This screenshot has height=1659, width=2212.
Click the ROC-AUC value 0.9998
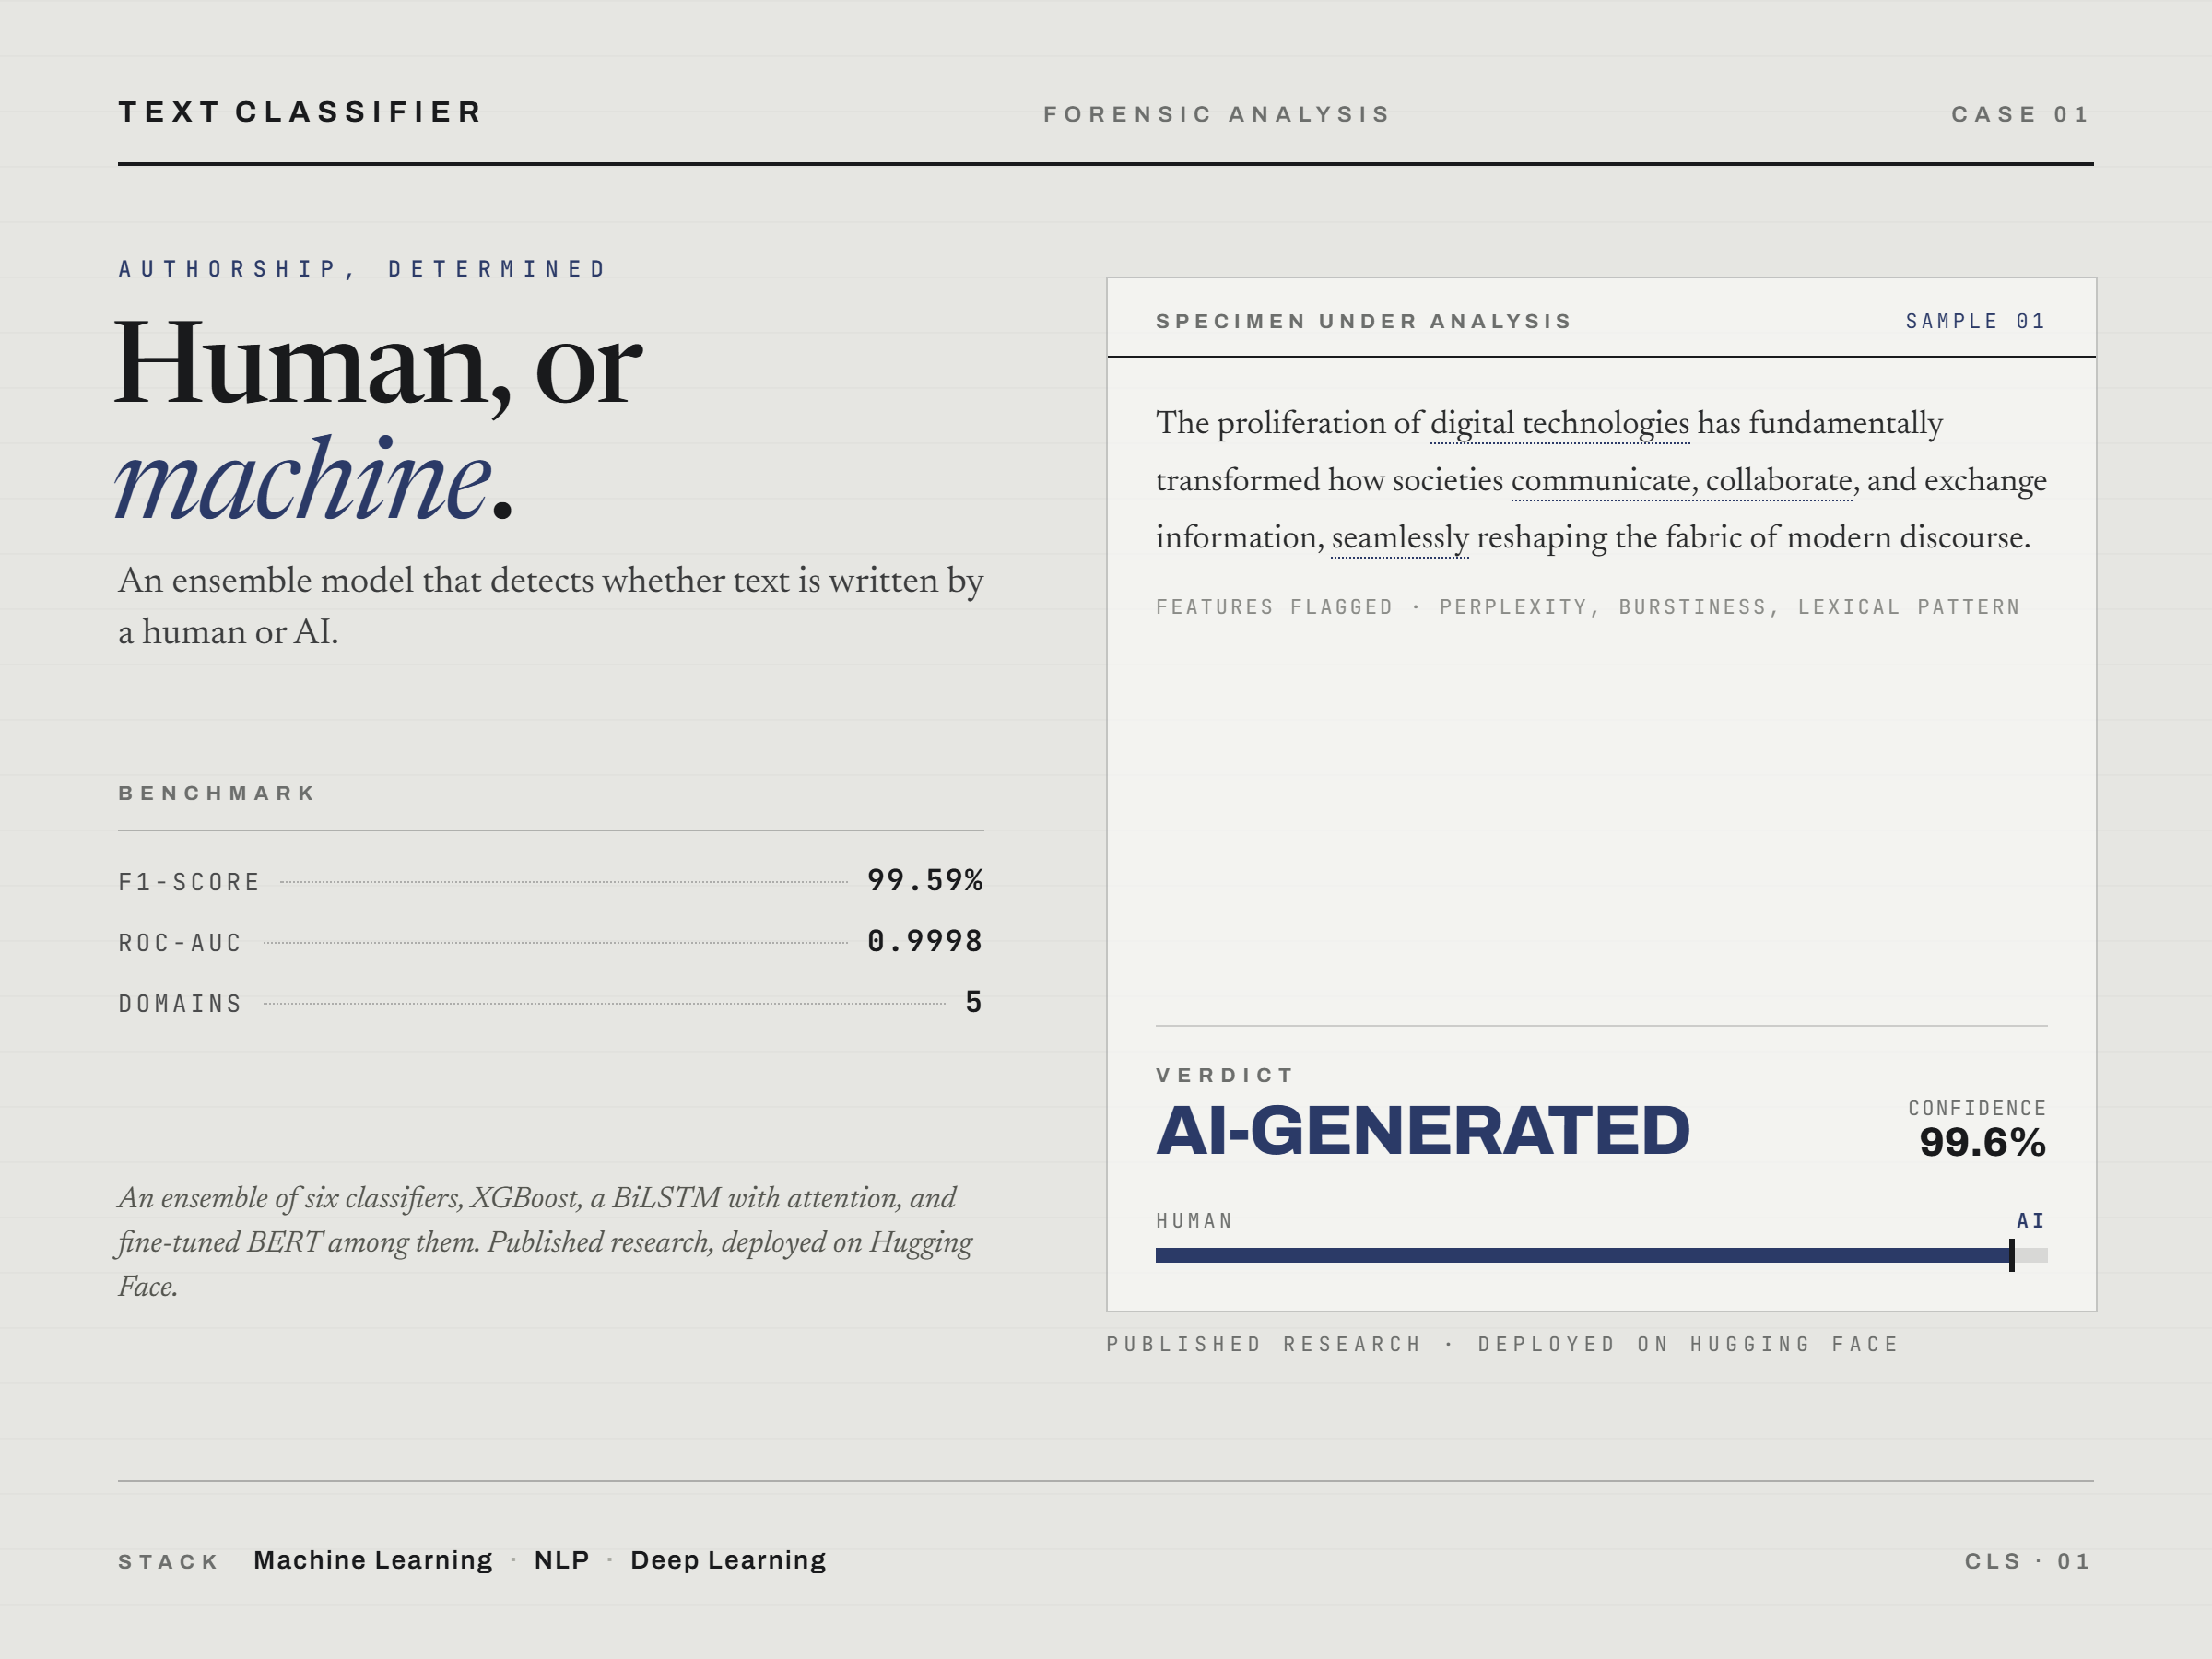click(x=925, y=941)
